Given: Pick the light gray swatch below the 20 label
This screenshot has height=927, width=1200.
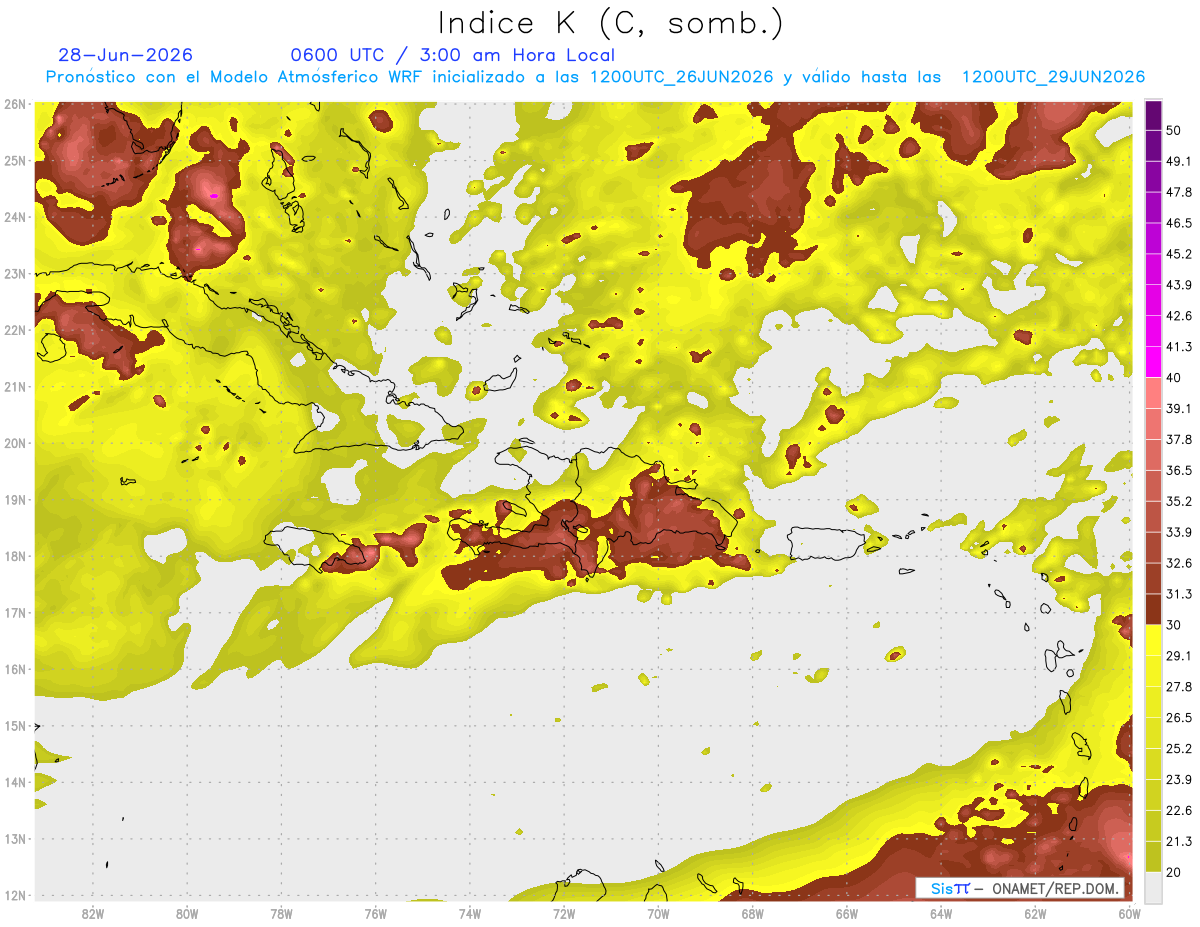Looking at the screenshot, I should pos(1153,887).
